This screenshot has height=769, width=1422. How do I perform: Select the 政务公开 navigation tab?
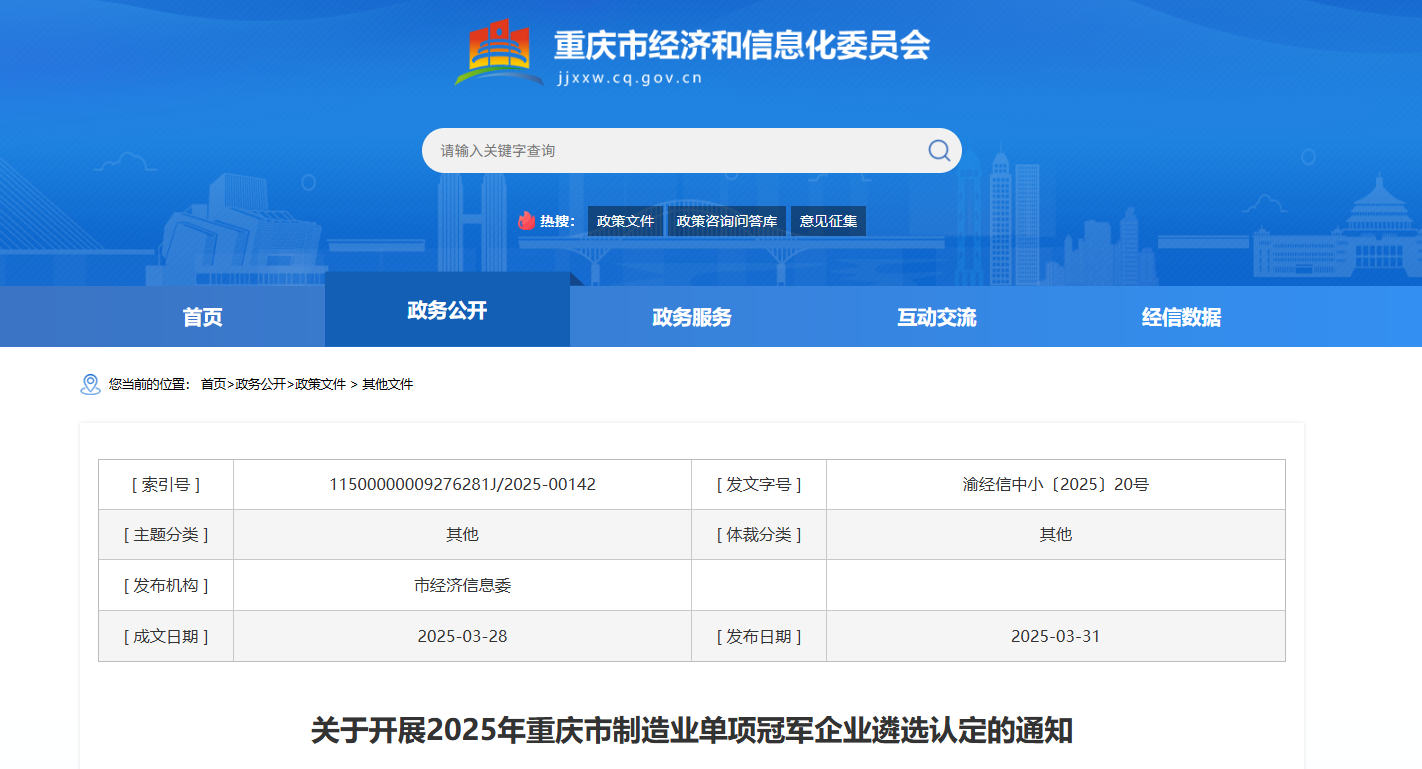[447, 311]
